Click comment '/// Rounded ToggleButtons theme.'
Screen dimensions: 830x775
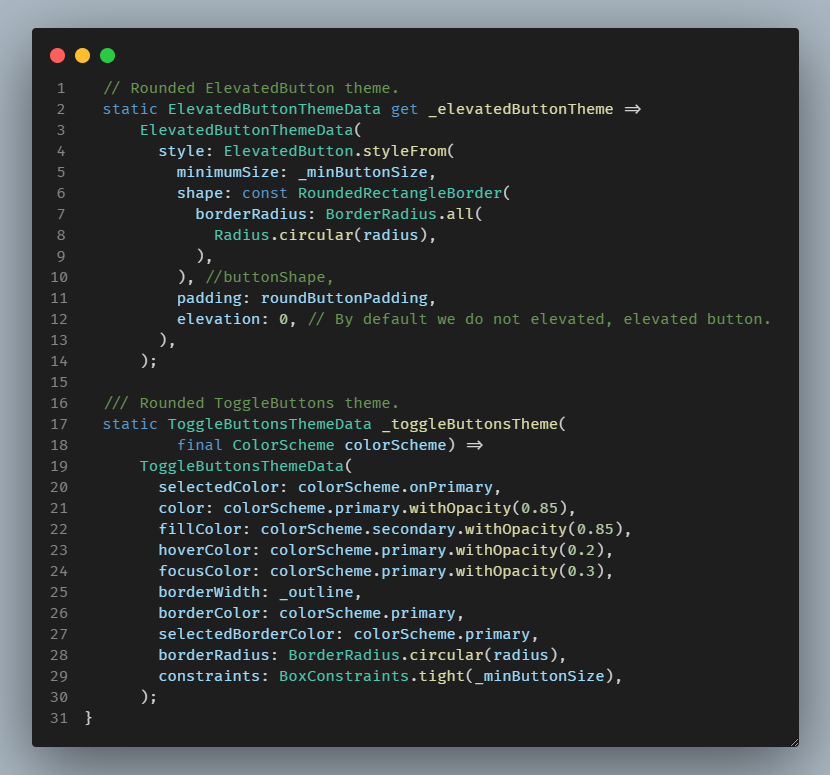(x=251, y=403)
